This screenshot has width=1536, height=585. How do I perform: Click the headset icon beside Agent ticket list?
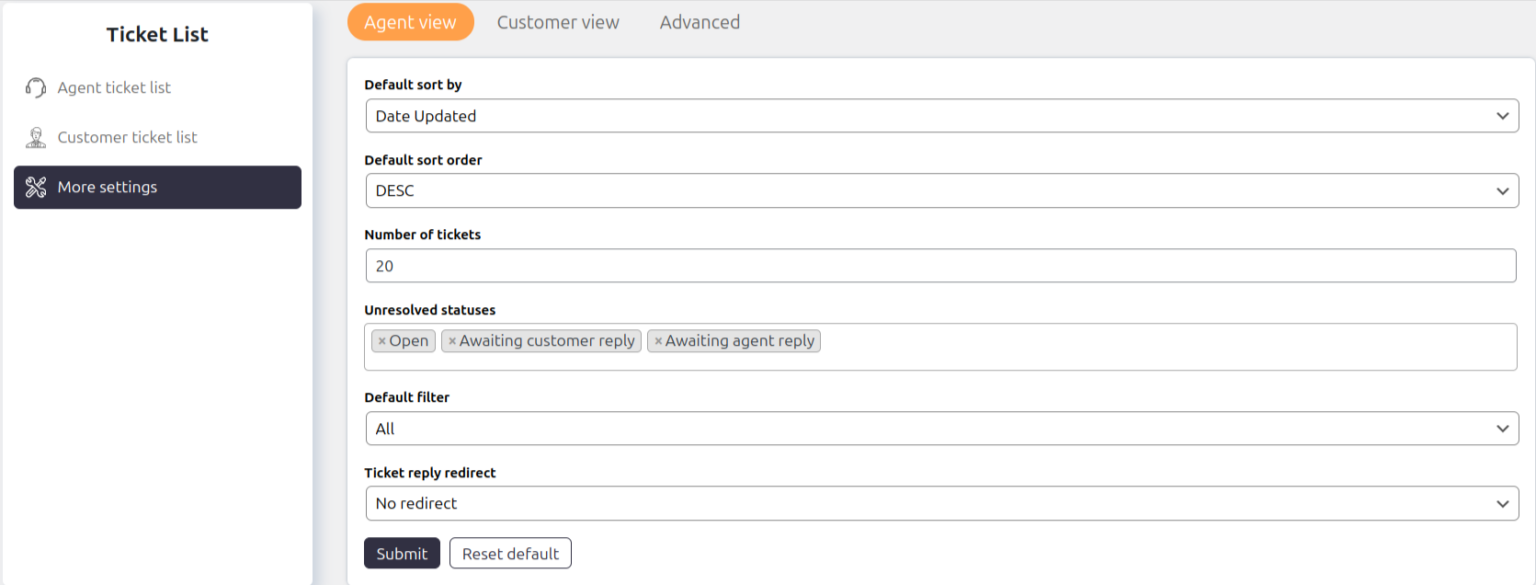pyautogui.click(x=35, y=87)
